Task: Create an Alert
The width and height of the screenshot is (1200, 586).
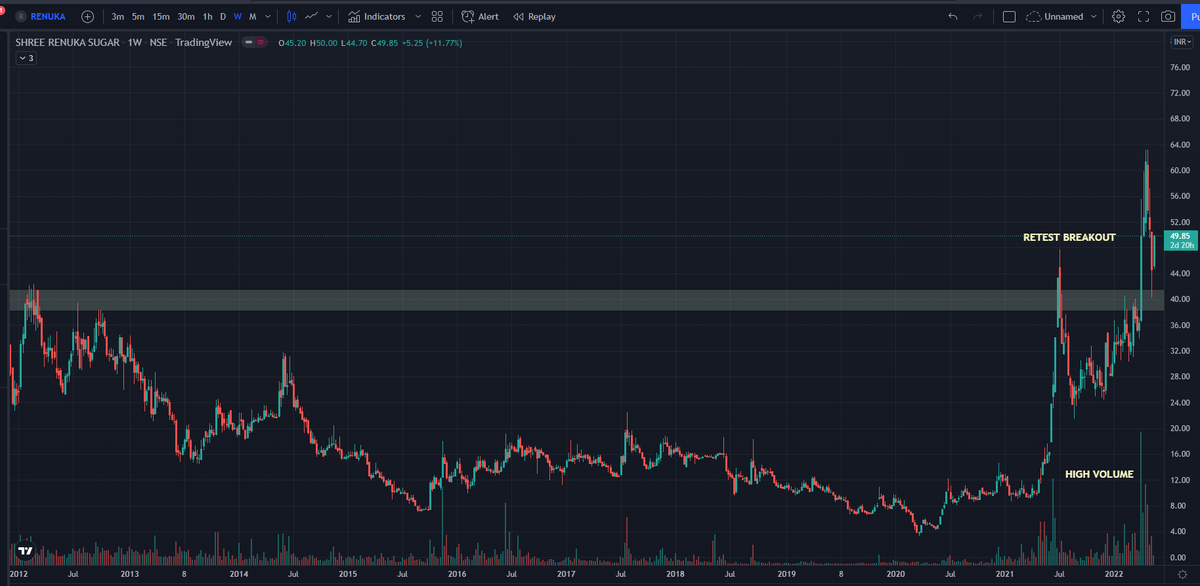Action: 480,17
